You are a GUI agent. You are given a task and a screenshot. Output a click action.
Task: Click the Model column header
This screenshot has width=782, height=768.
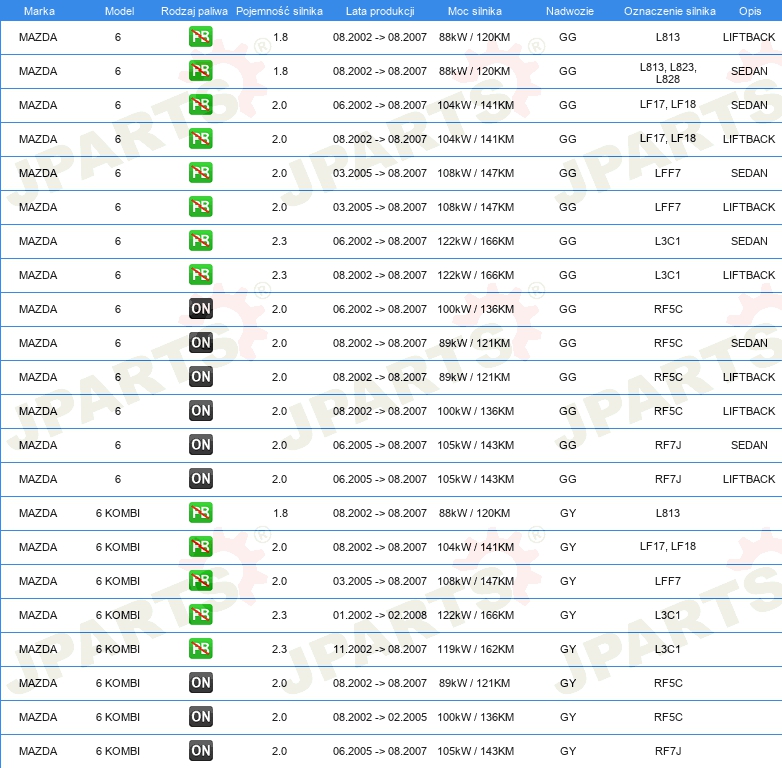tap(119, 11)
